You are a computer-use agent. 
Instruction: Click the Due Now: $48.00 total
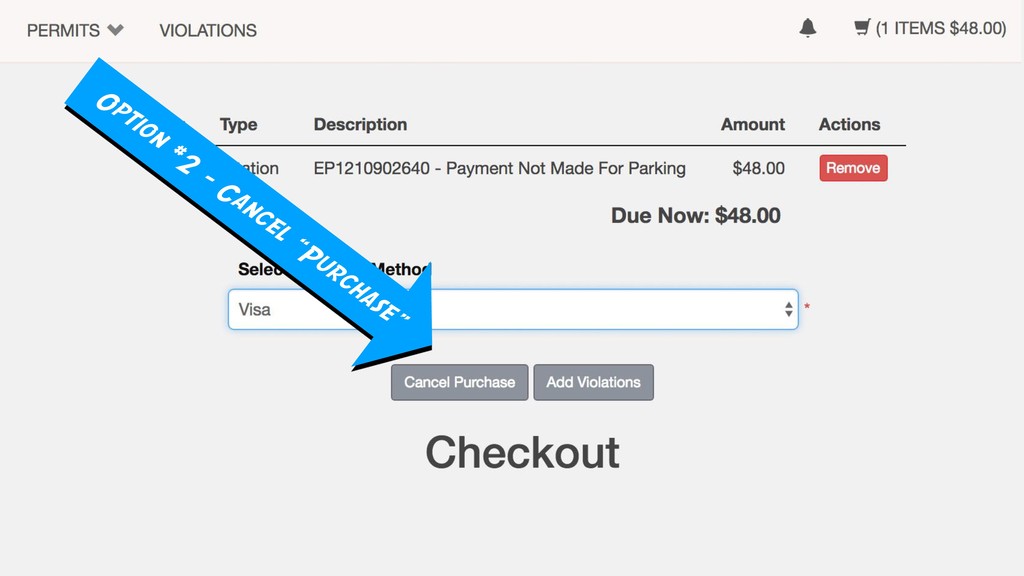point(696,216)
